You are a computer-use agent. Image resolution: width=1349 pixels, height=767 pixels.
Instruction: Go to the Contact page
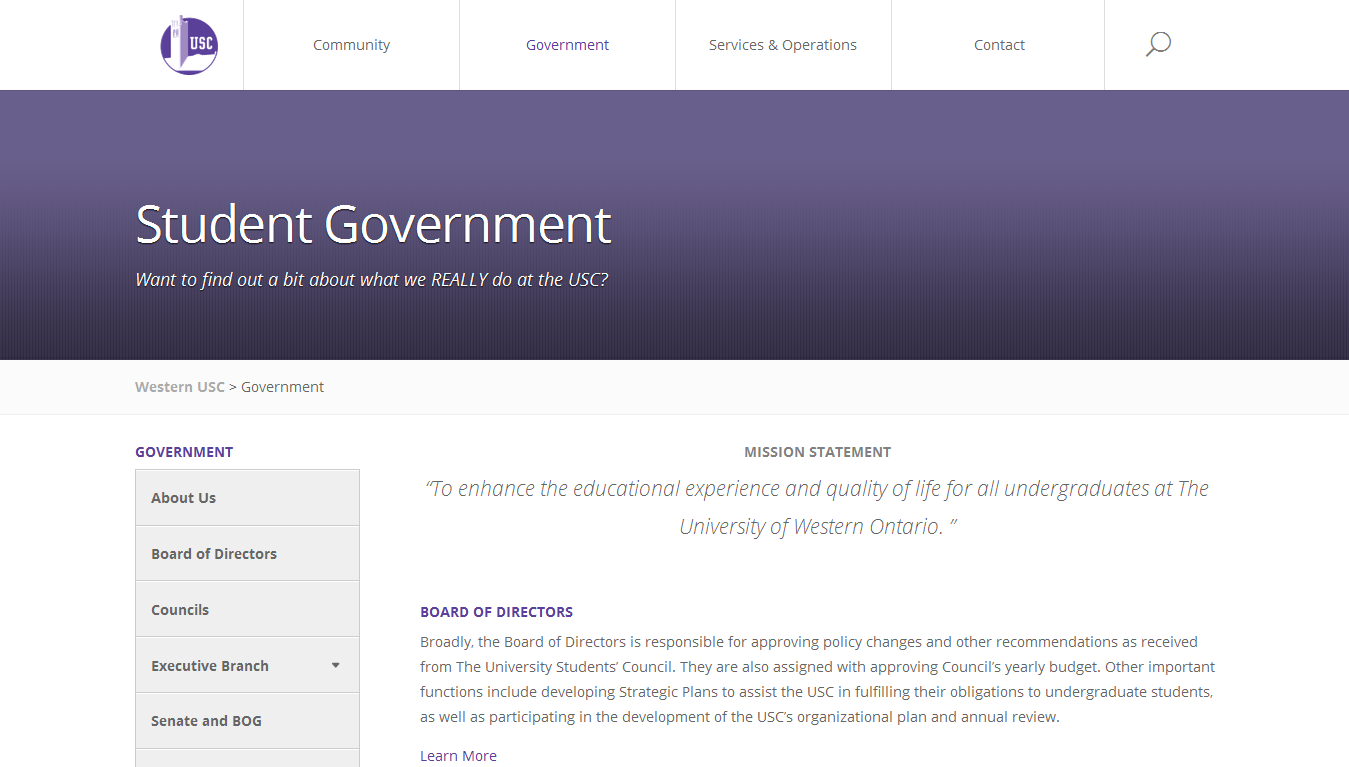point(999,45)
